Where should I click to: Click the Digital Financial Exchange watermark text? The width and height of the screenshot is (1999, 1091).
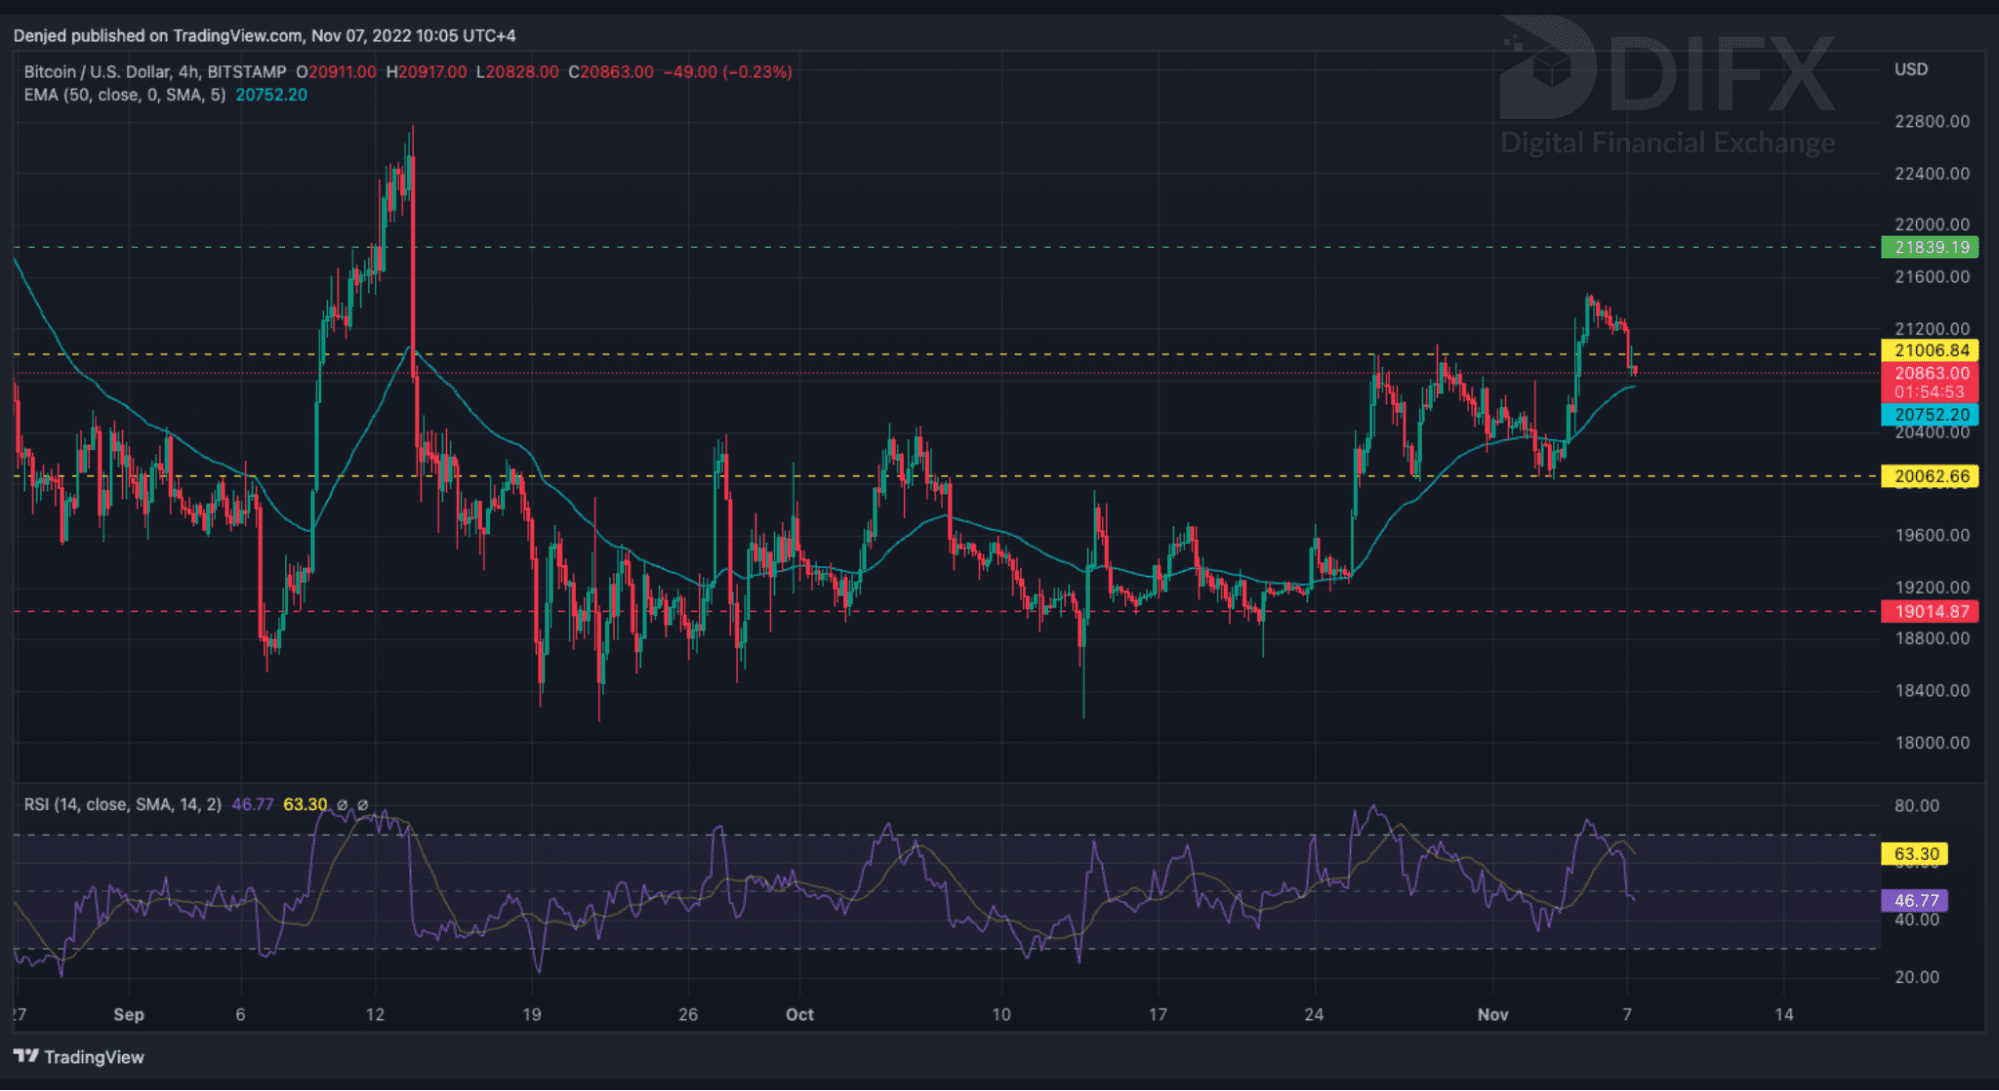pos(1667,143)
